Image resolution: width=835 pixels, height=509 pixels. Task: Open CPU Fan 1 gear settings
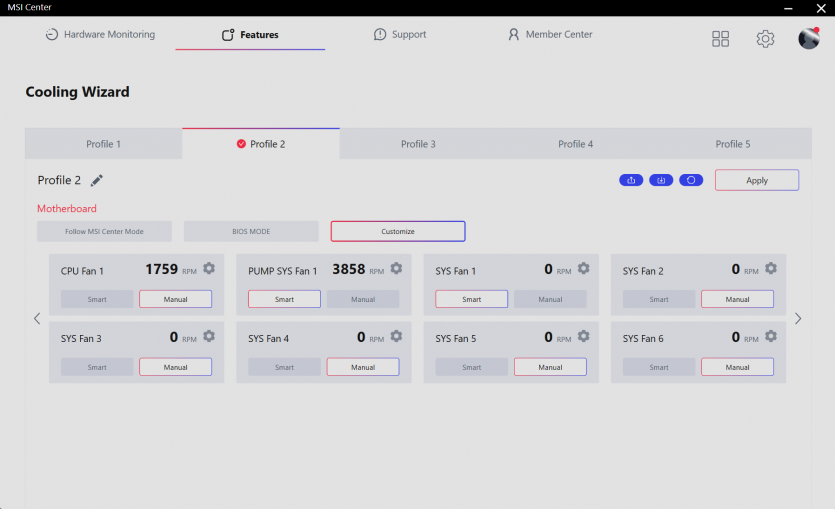[209, 269]
